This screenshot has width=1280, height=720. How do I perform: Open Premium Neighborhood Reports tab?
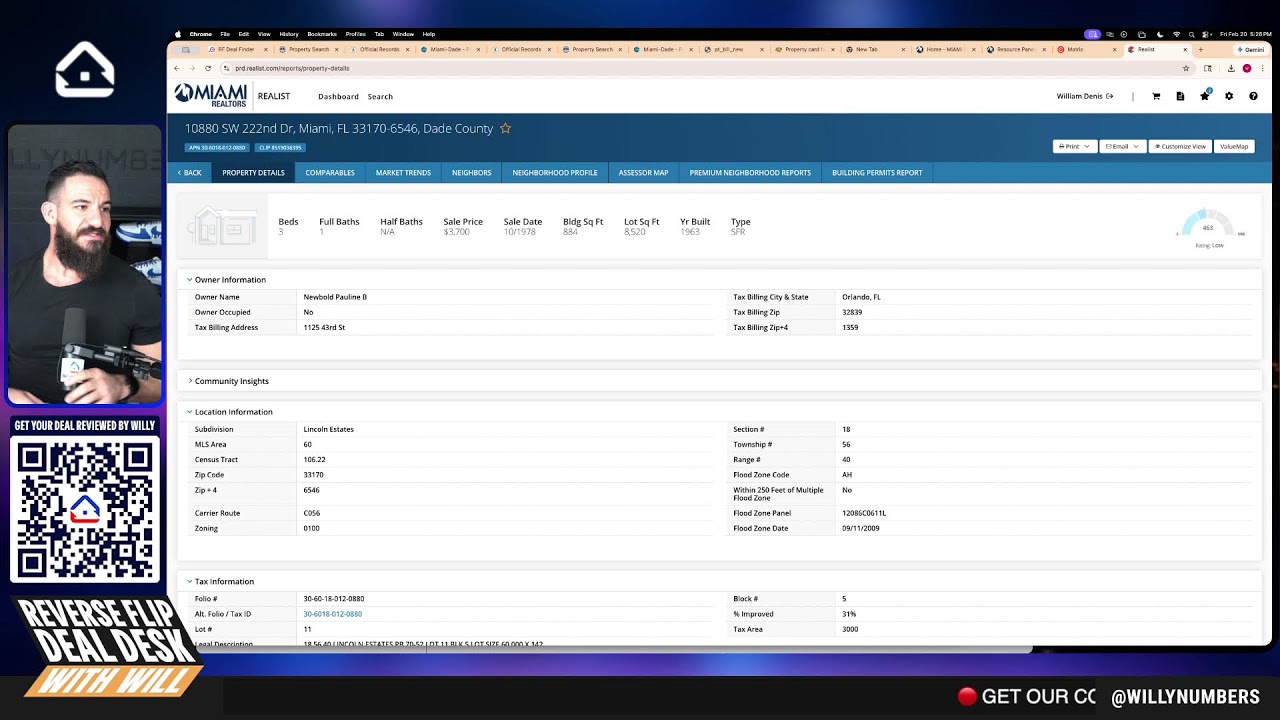(750, 172)
